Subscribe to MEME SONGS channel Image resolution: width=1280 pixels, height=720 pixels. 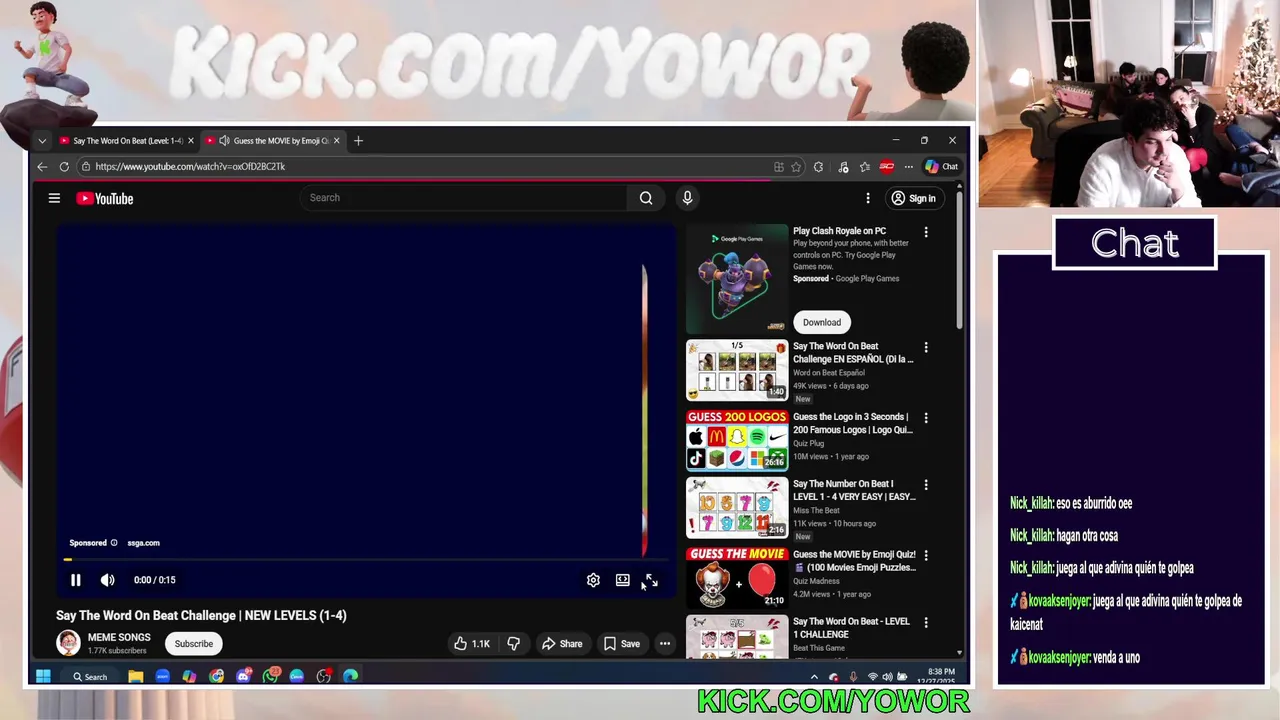[193, 644]
